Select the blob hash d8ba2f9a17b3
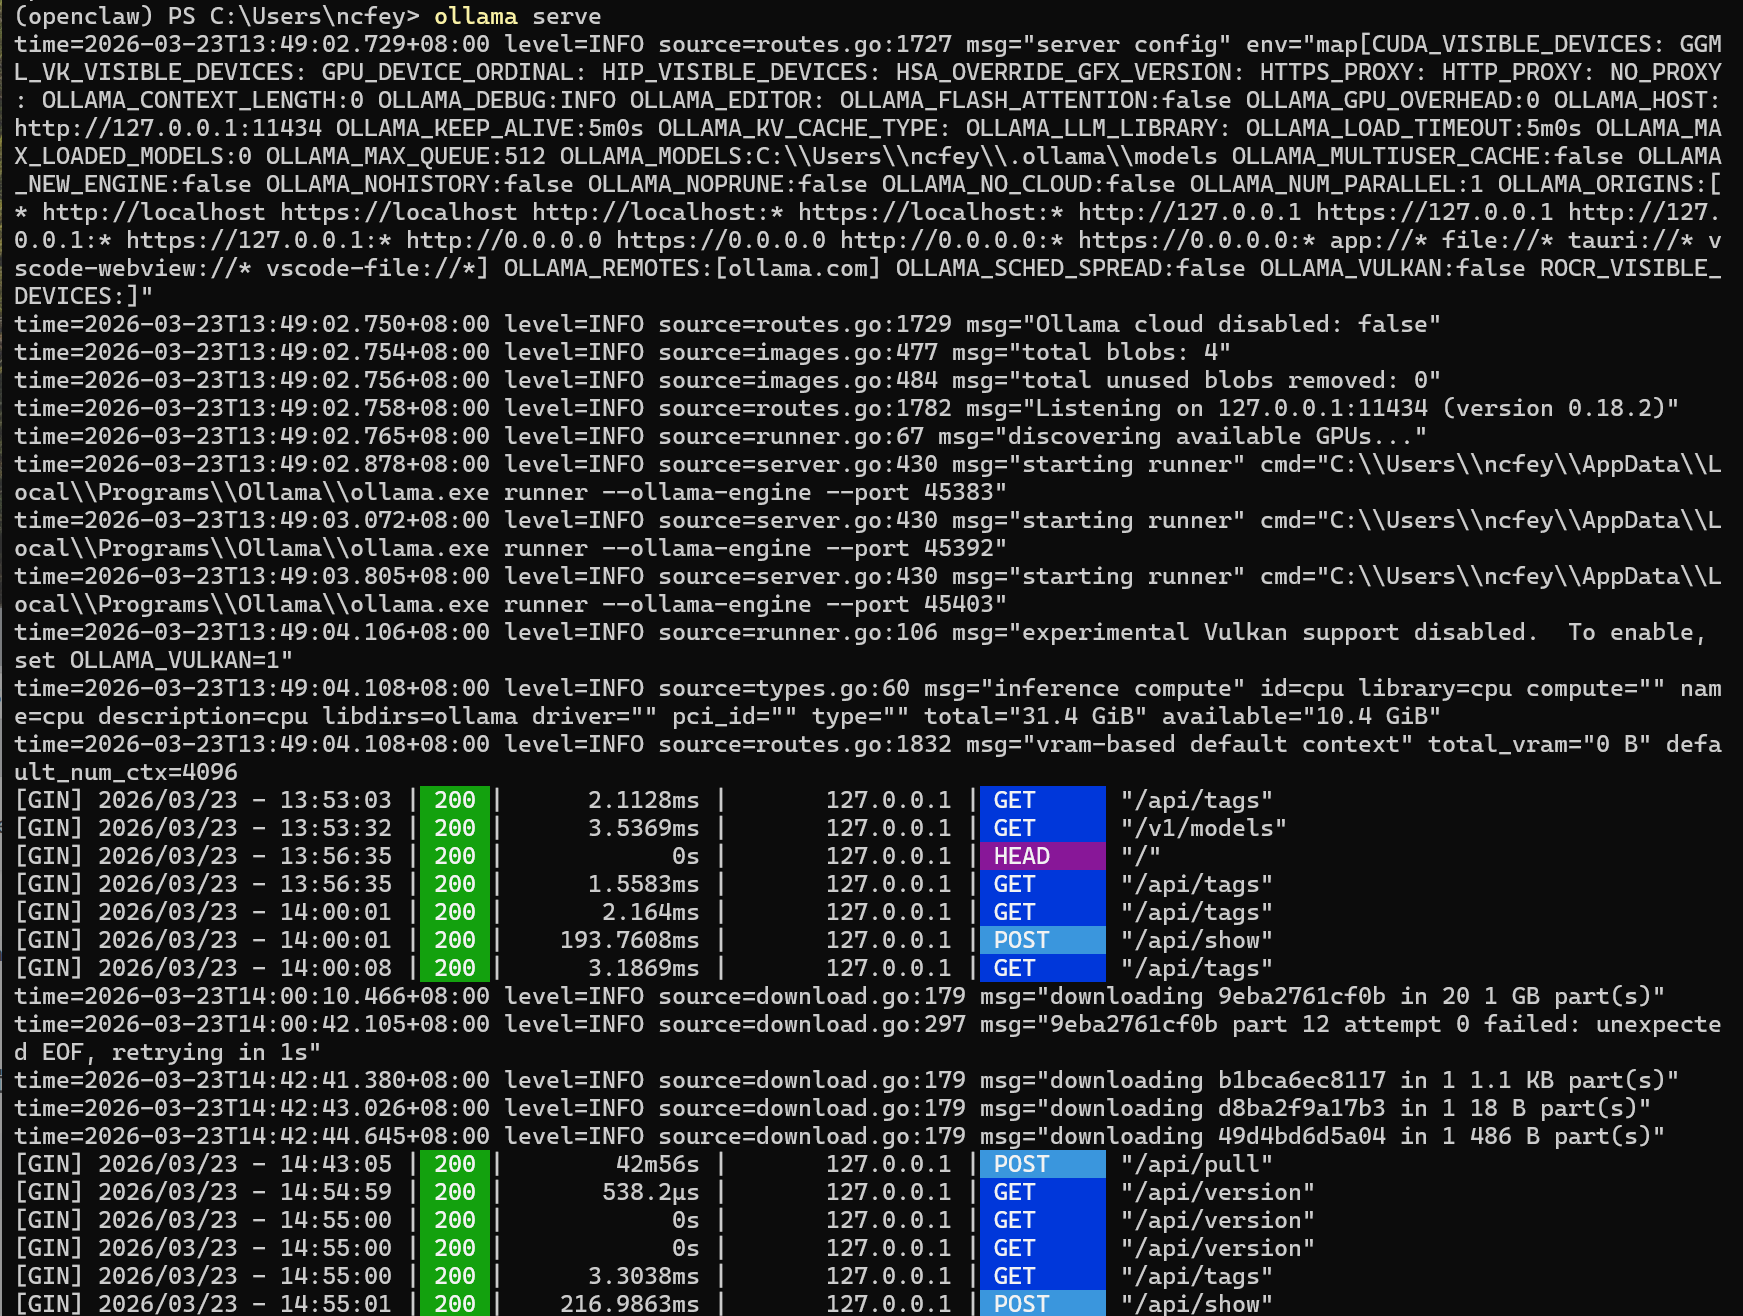1743x1316 pixels. tap(1302, 1108)
